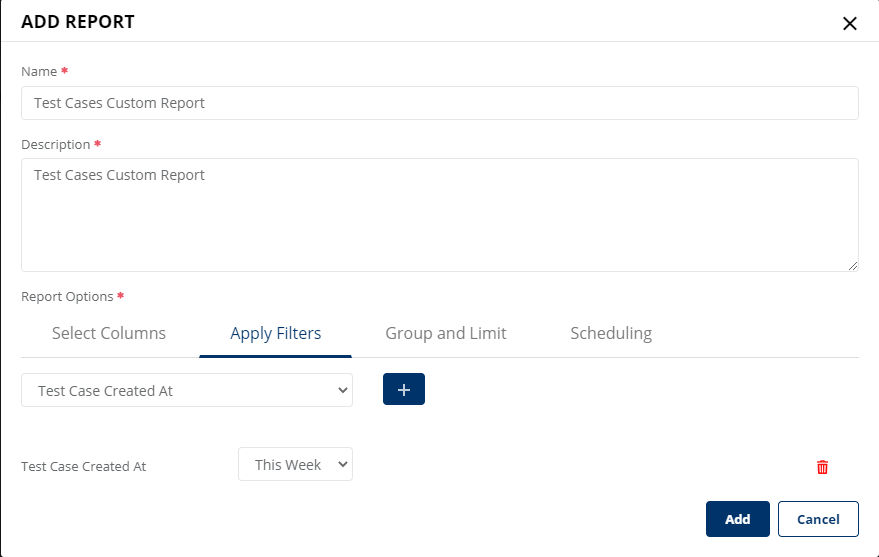Select the Apply Filters tab
Viewport: 879px width, 557px height.
[x=275, y=333]
